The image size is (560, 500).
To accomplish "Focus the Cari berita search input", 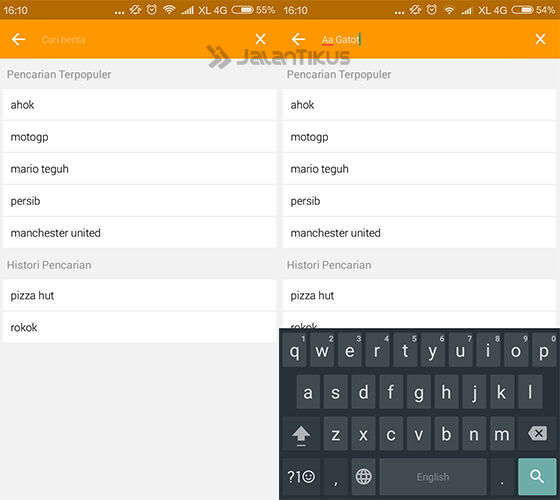I will click(x=143, y=39).
